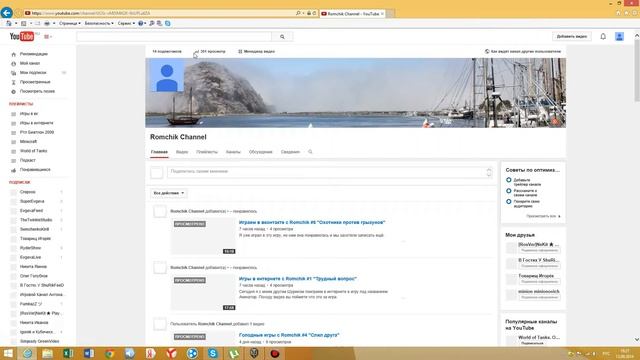This screenshot has height=360, width=640.
Task: Open the World of Tanks playlist
Action: click(33, 151)
